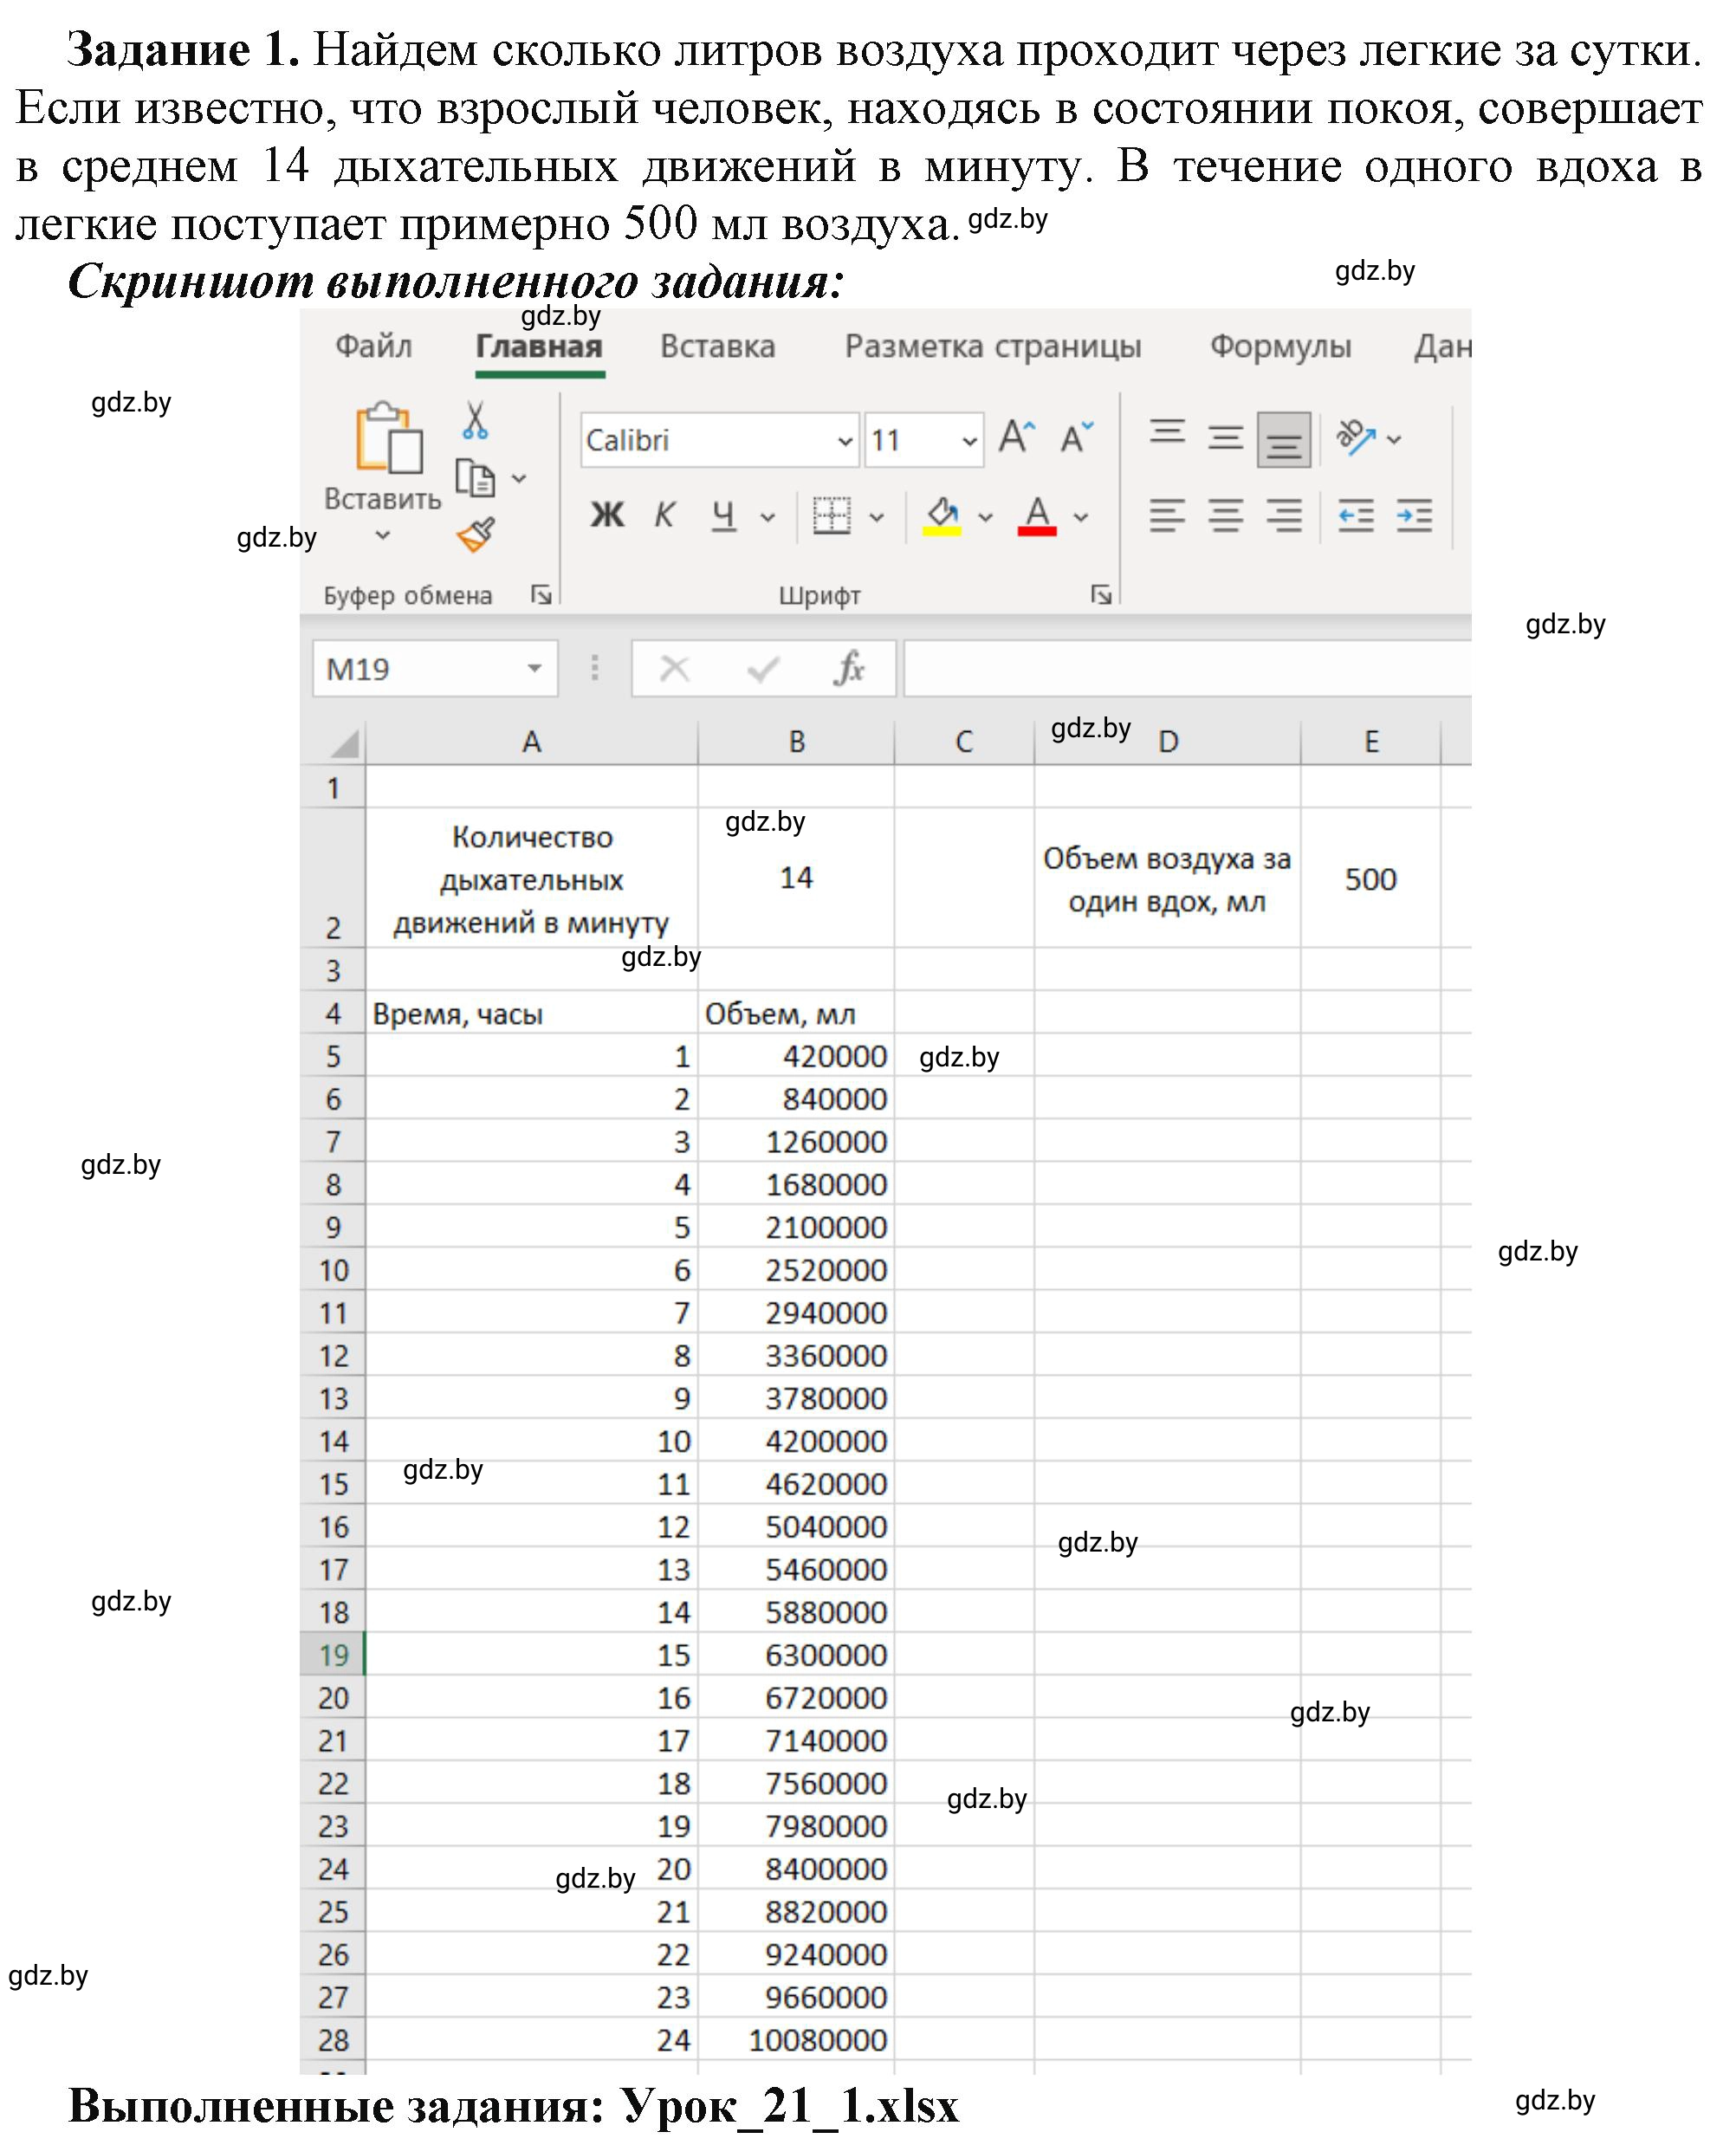This screenshot has width=1736, height=2145.
Task: Increase font size with the large A icon
Action: tap(1017, 438)
